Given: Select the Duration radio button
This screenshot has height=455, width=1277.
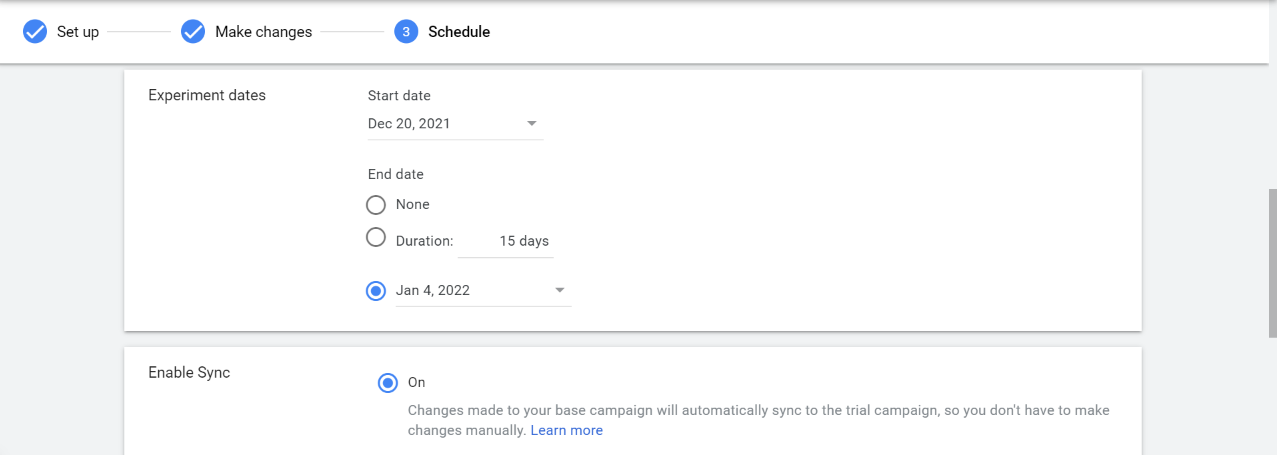Looking at the screenshot, I should pos(376,238).
